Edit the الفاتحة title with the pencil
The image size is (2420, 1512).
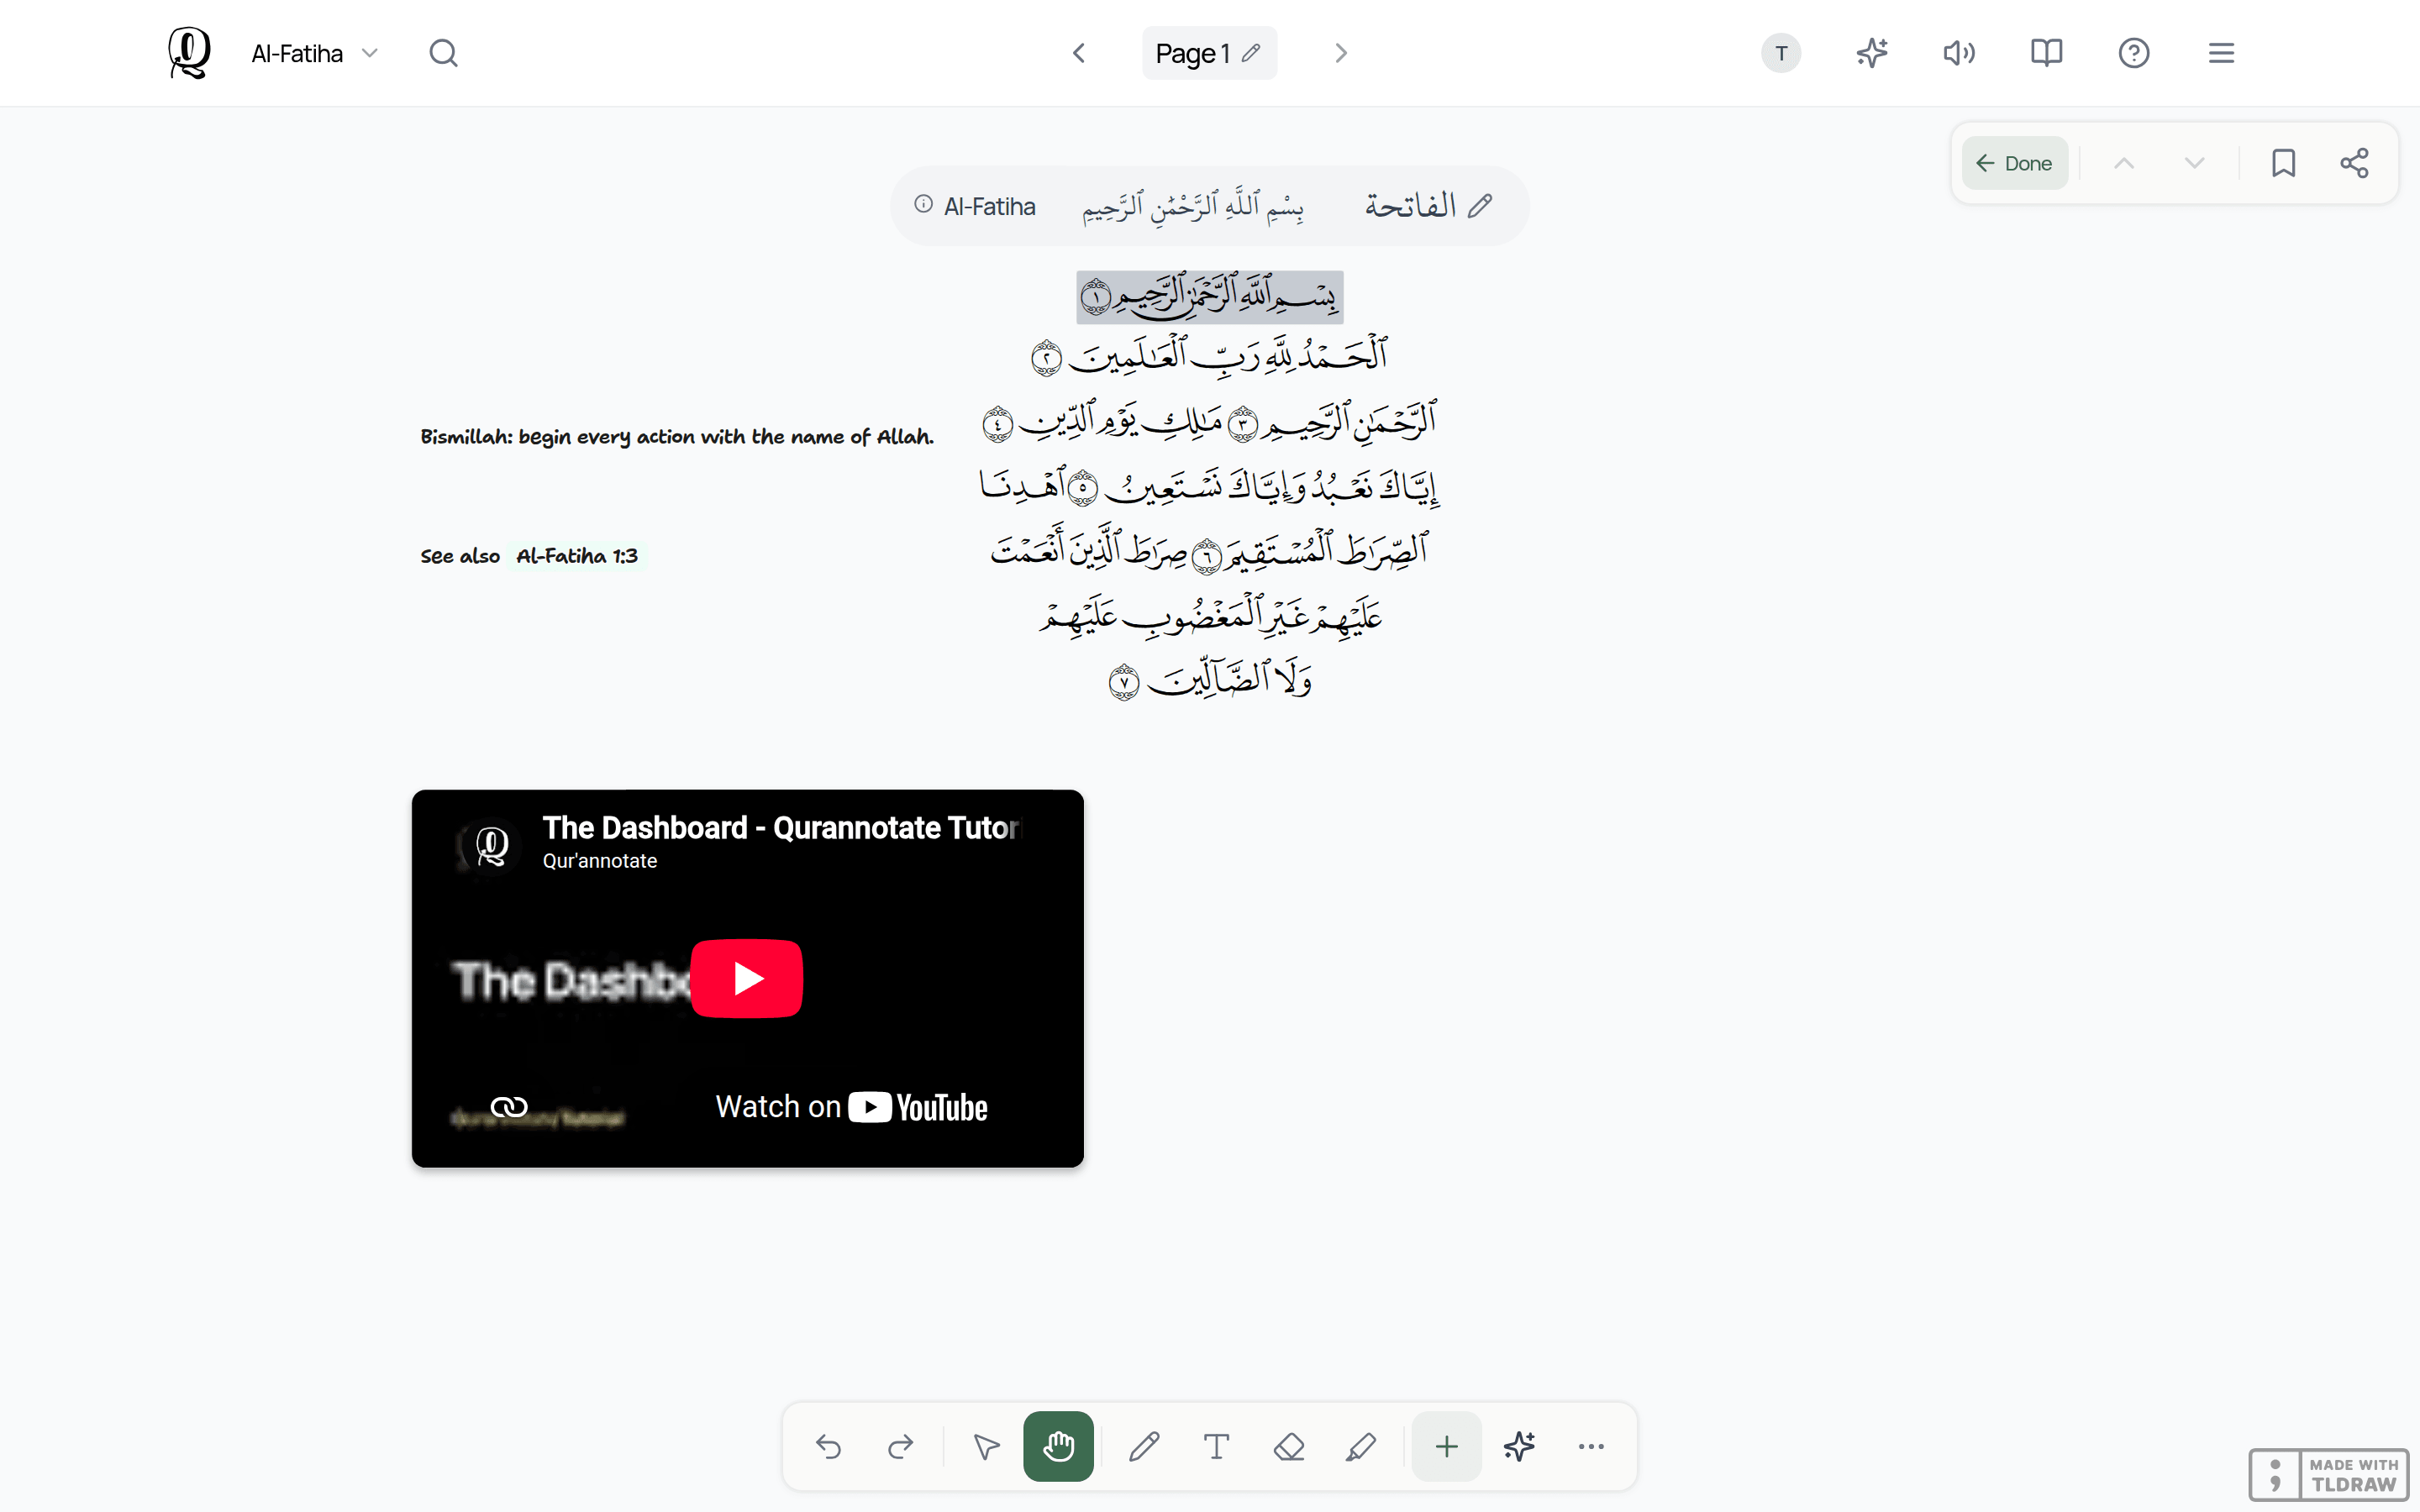tap(1481, 206)
